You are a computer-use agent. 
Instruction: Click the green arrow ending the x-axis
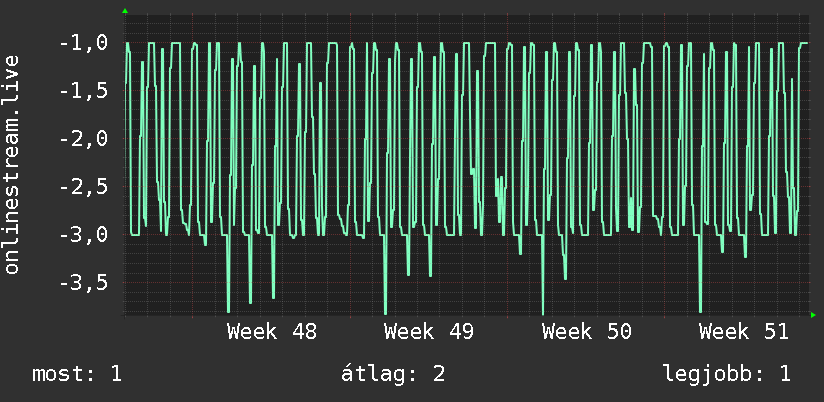pos(813,315)
